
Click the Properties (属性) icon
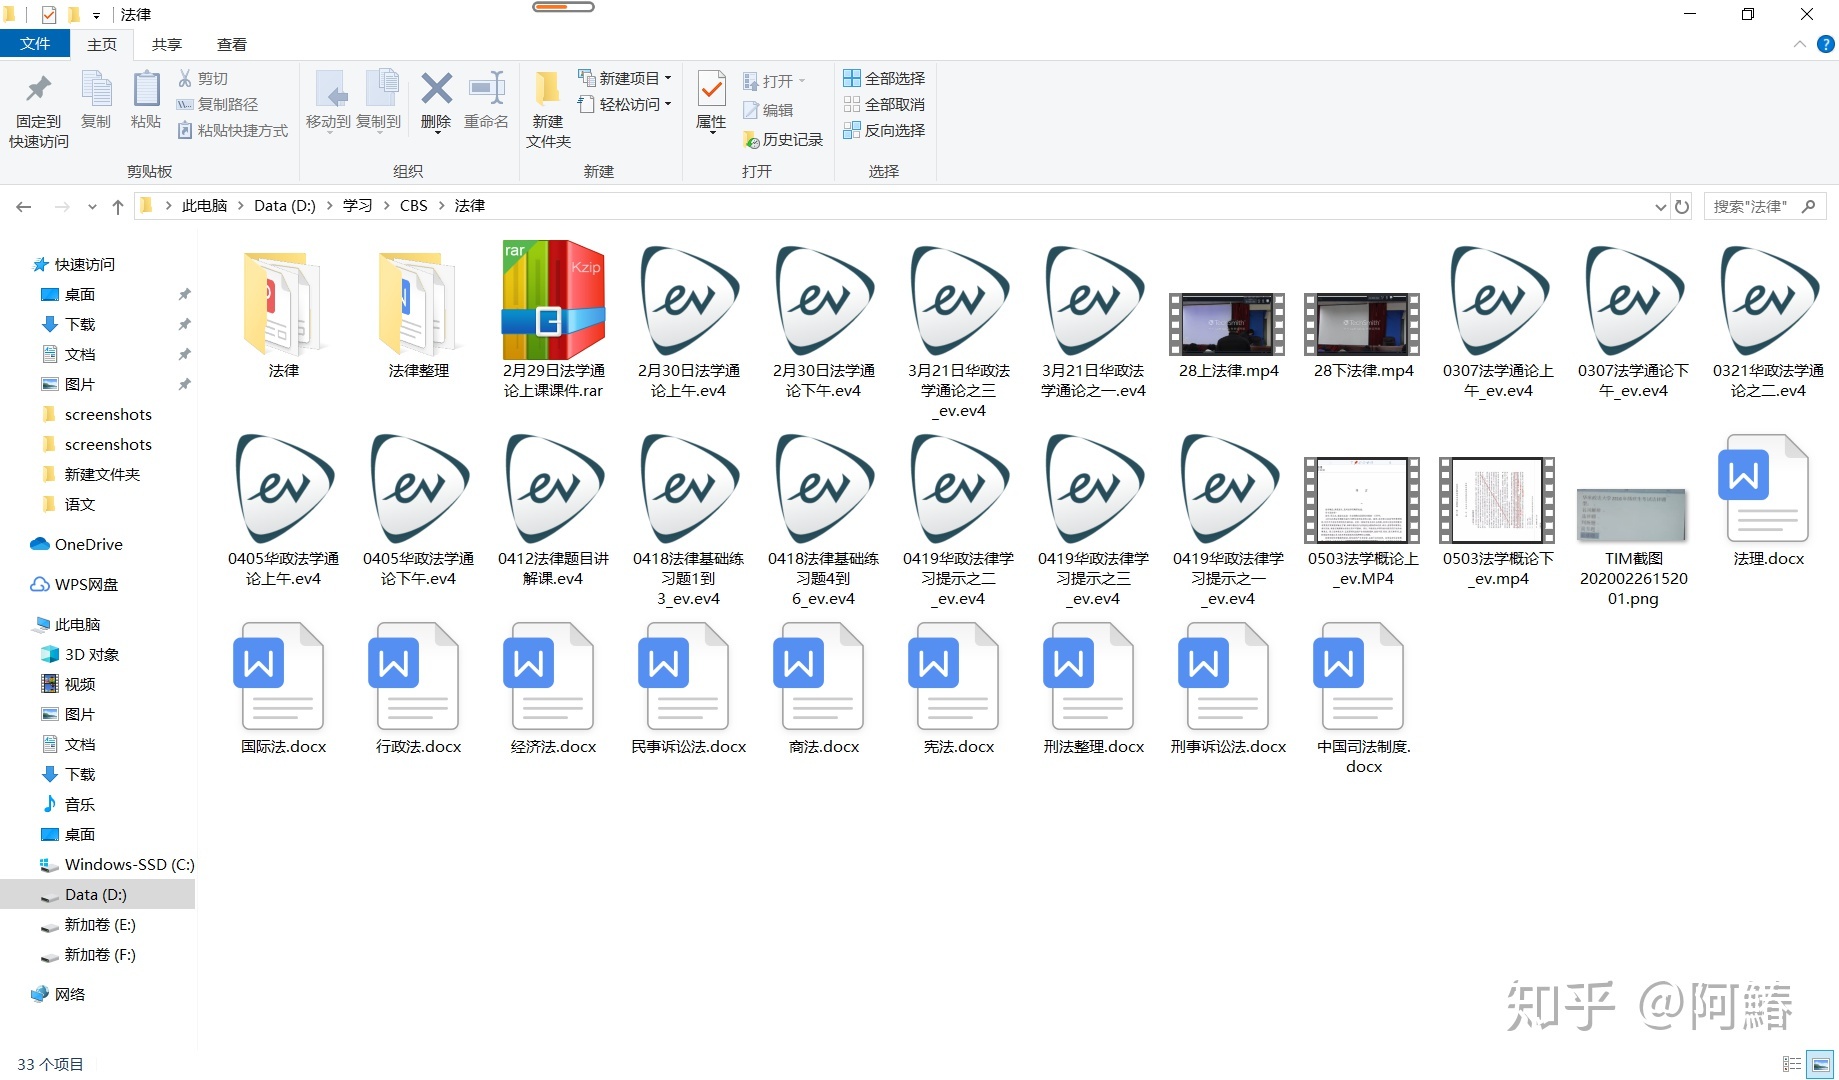[711, 89]
